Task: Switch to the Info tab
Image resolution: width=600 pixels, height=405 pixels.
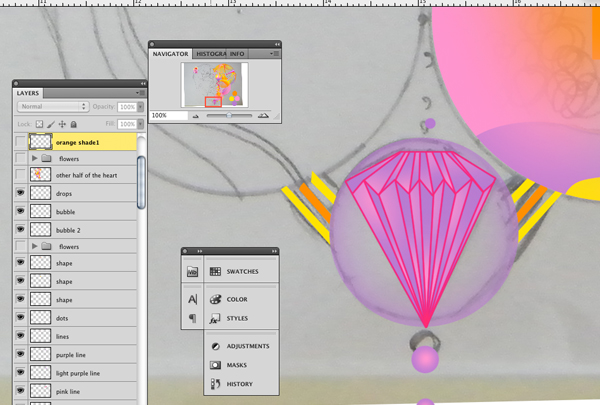Action: [x=237, y=54]
